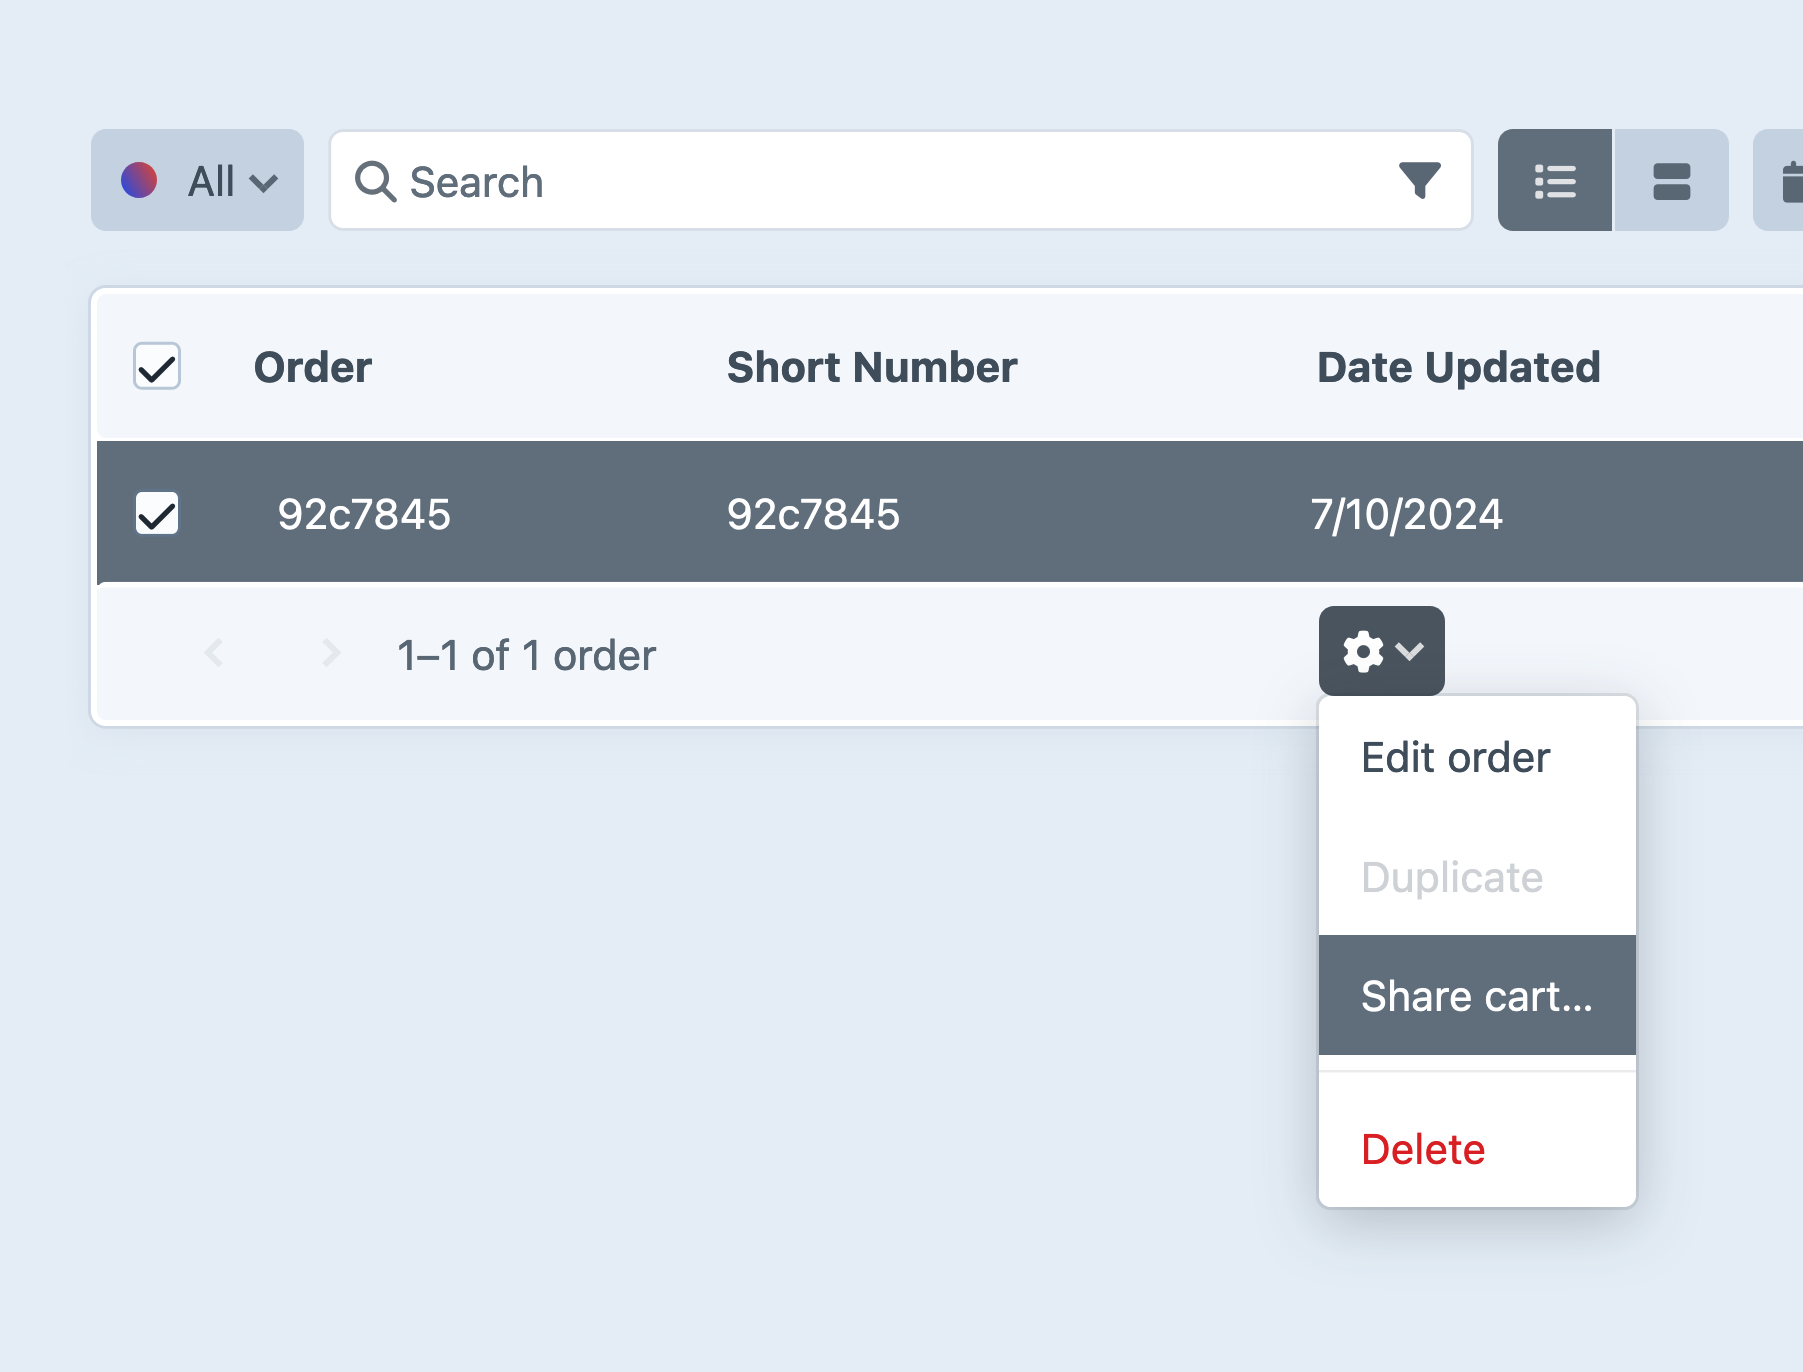Open the filter funnel in search bar
The width and height of the screenshot is (1803, 1372).
tap(1421, 180)
